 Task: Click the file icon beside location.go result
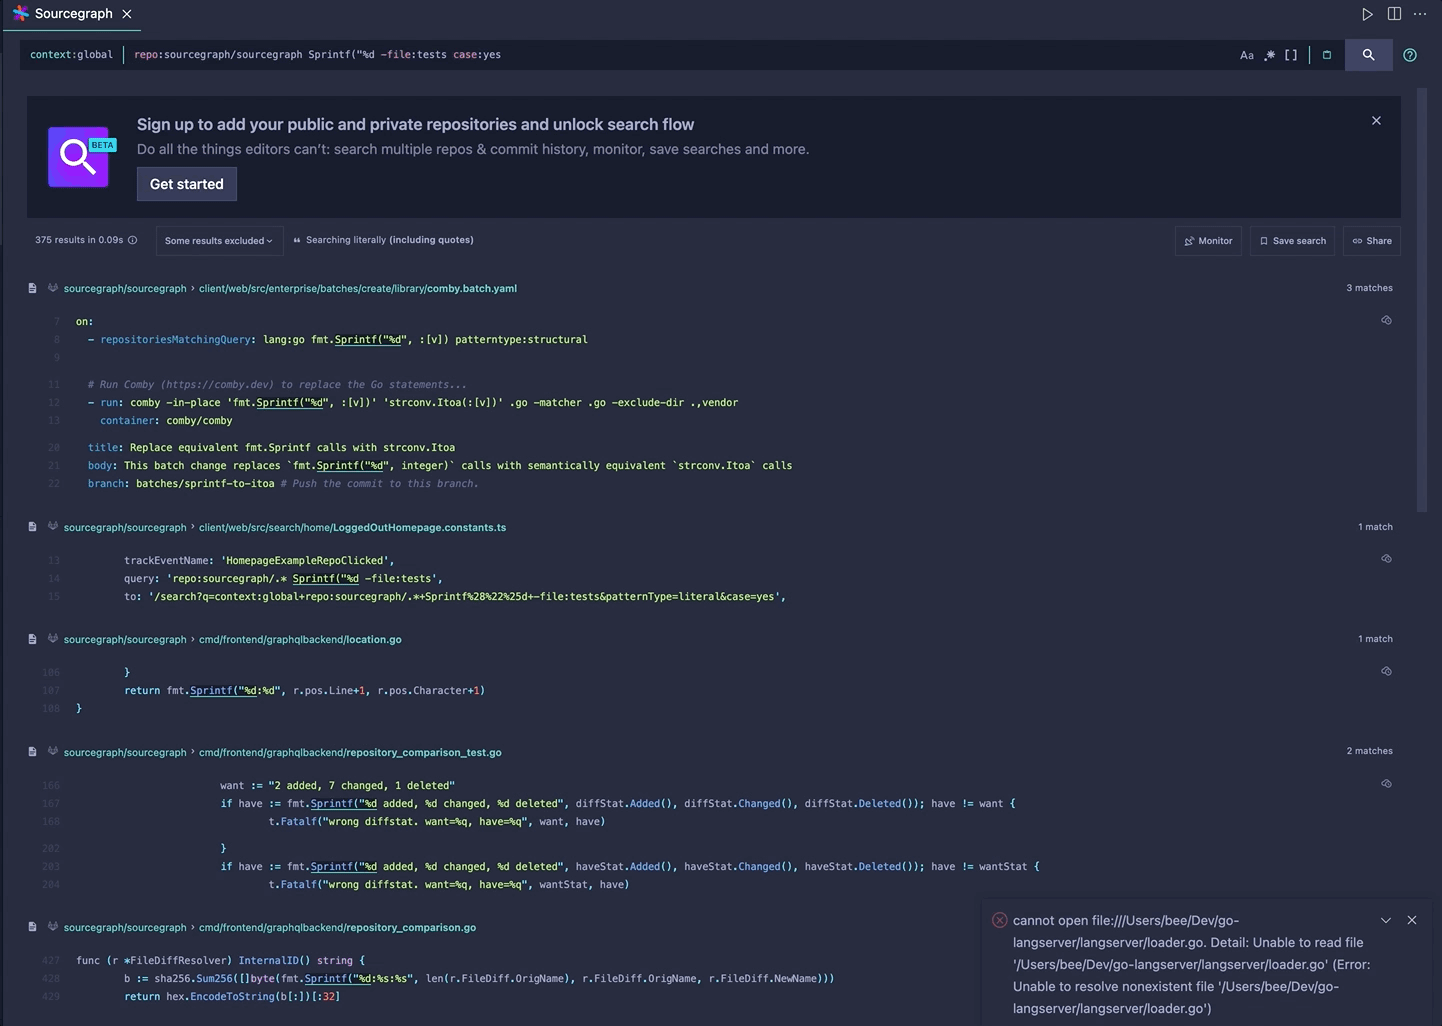pyautogui.click(x=33, y=639)
